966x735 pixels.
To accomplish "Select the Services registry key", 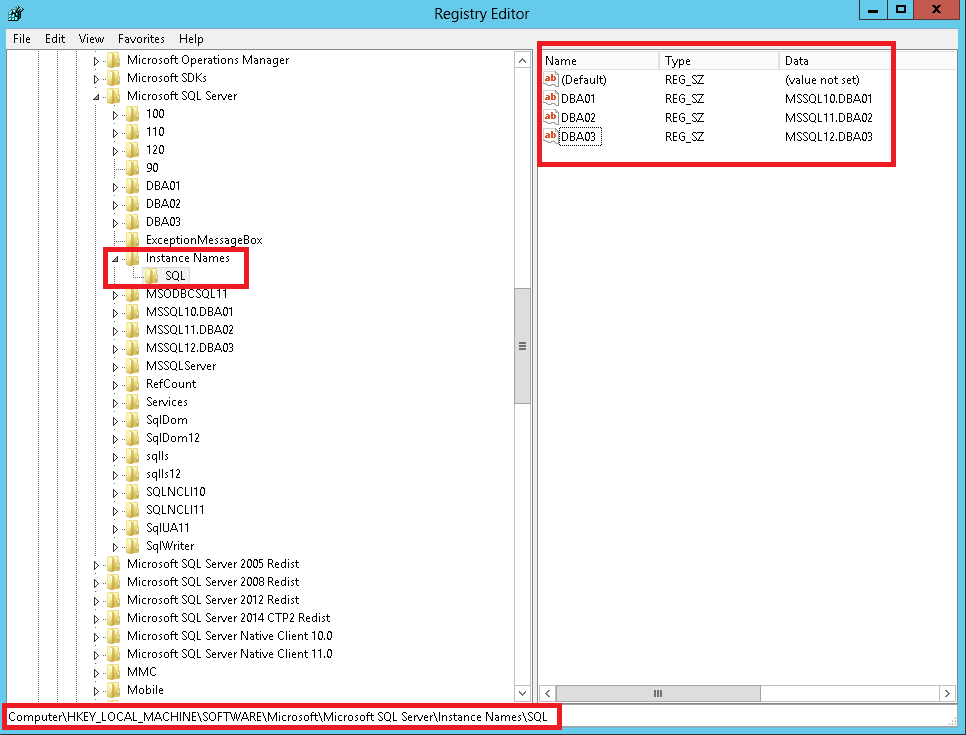I will click(166, 402).
